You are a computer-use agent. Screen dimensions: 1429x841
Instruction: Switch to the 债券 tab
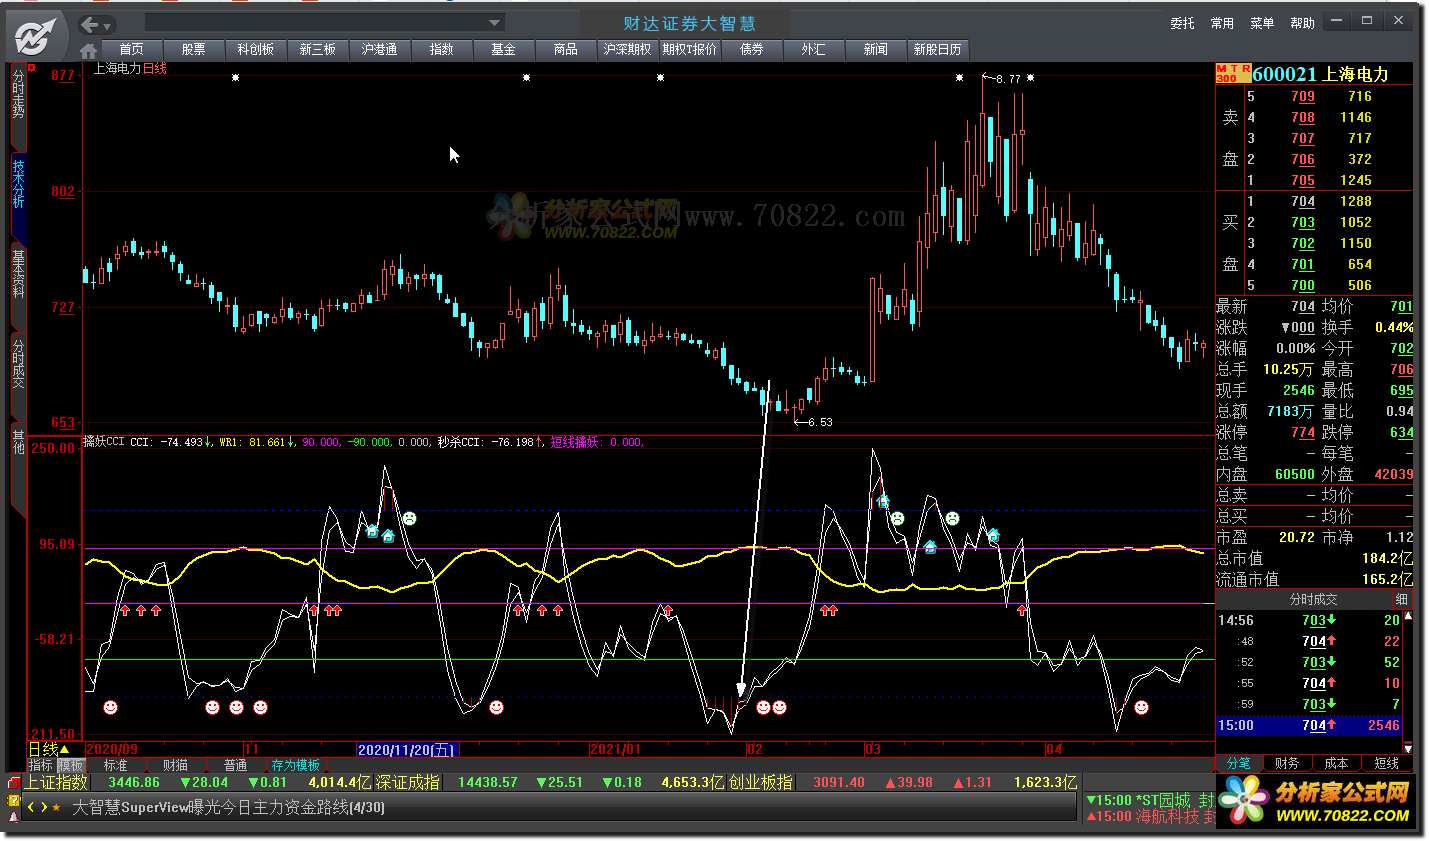(751, 49)
